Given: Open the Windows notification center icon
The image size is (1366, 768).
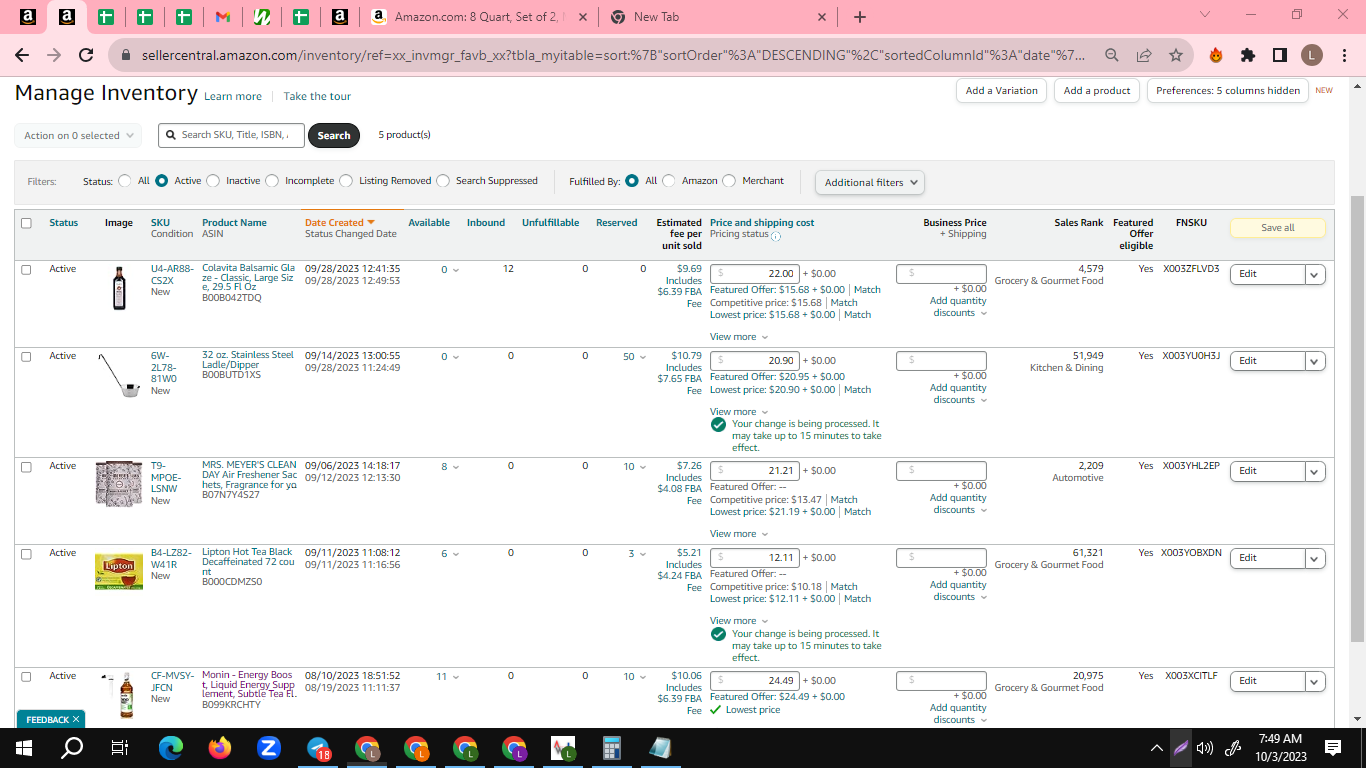Looking at the screenshot, I should pyautogui.click(x=1333, y=747).
